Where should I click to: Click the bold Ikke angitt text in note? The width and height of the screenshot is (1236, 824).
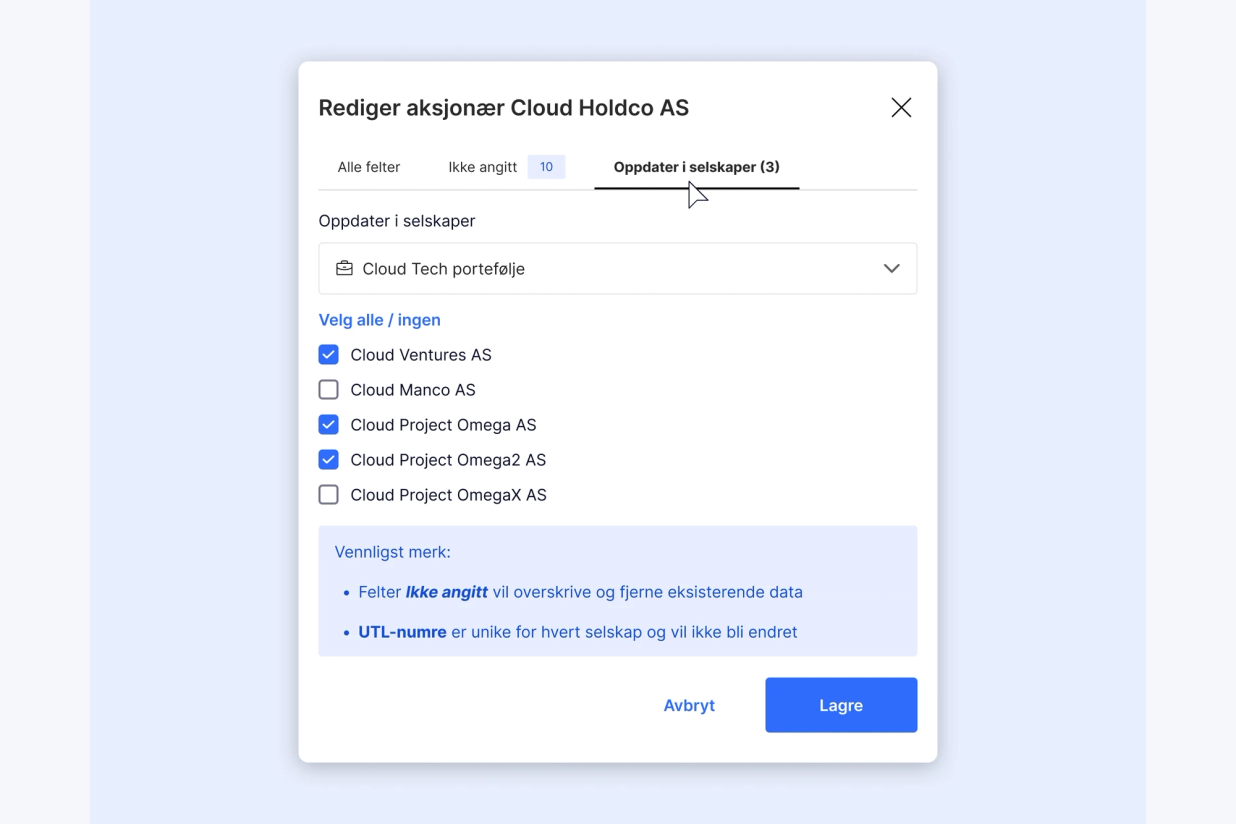coord(447,592)
